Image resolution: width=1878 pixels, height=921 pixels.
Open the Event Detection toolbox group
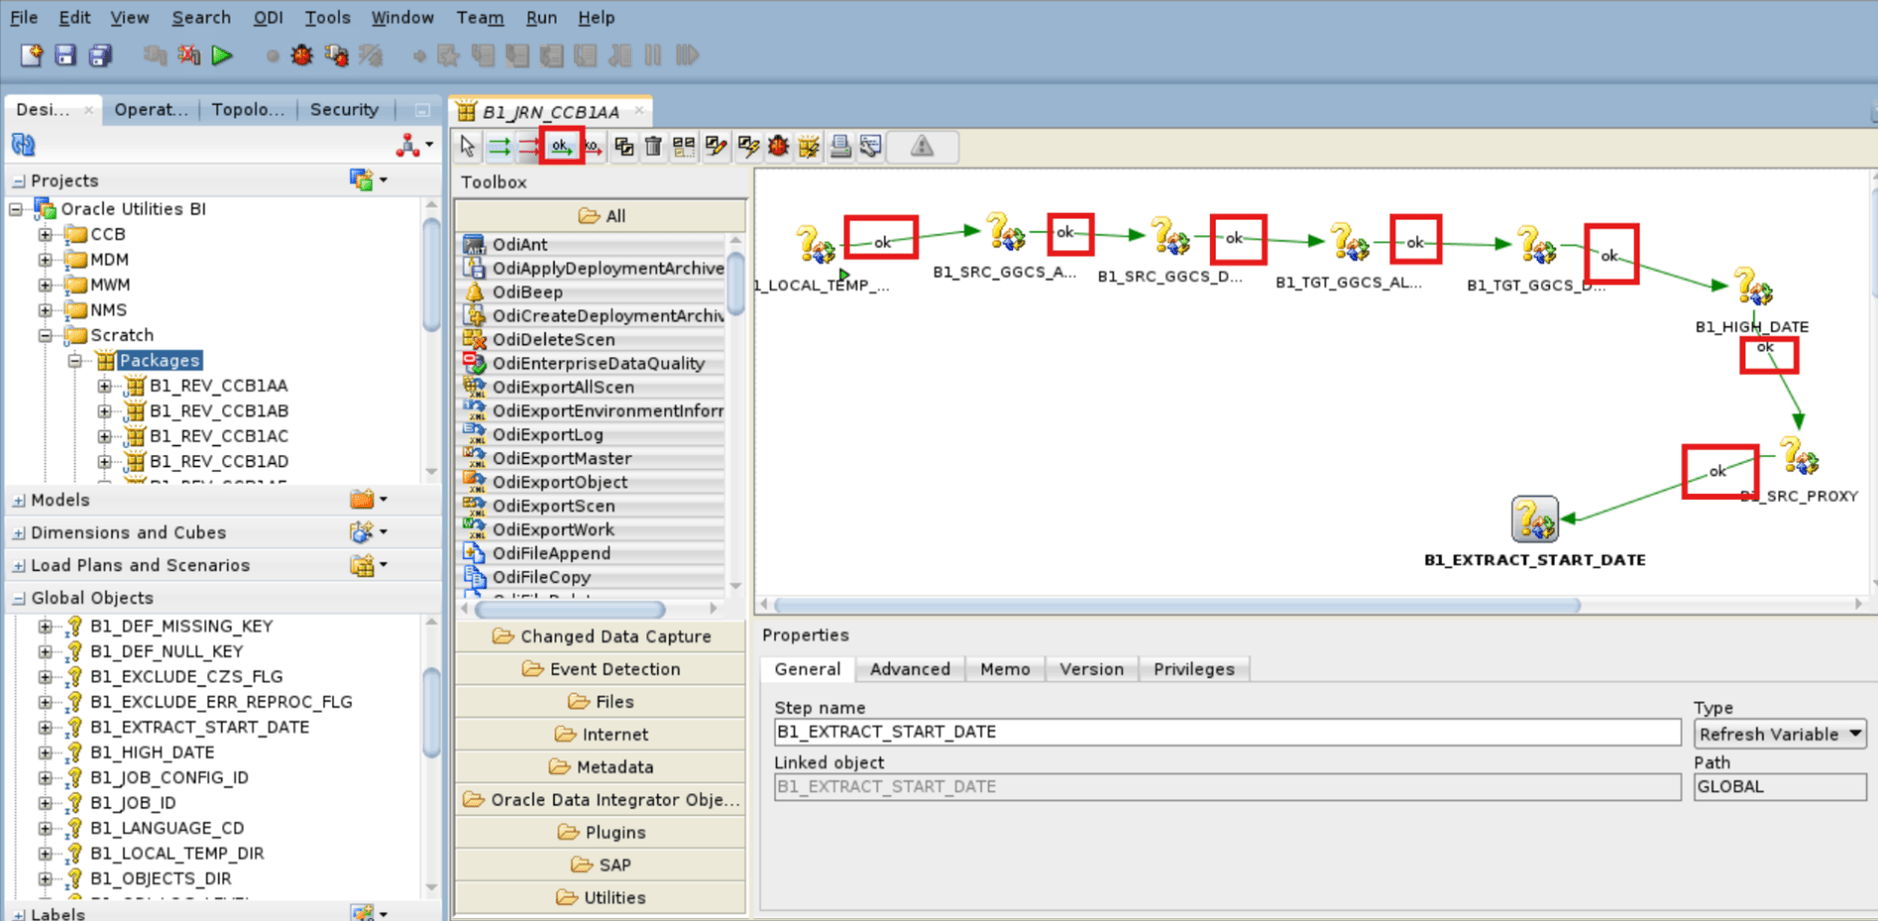coord(599,668)
